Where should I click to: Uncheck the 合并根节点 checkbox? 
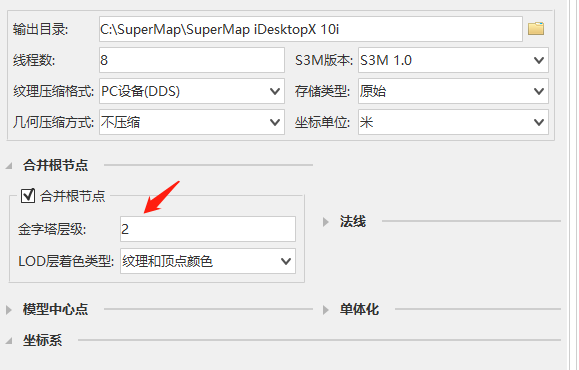[28, 196]
